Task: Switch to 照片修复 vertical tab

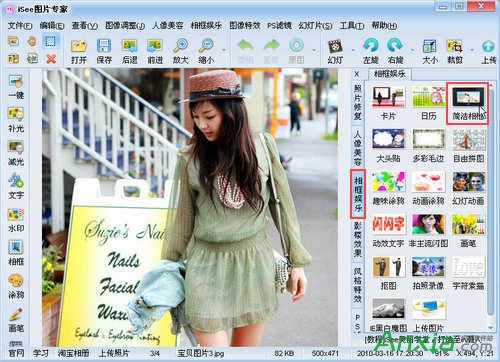Action: [358, 102]
